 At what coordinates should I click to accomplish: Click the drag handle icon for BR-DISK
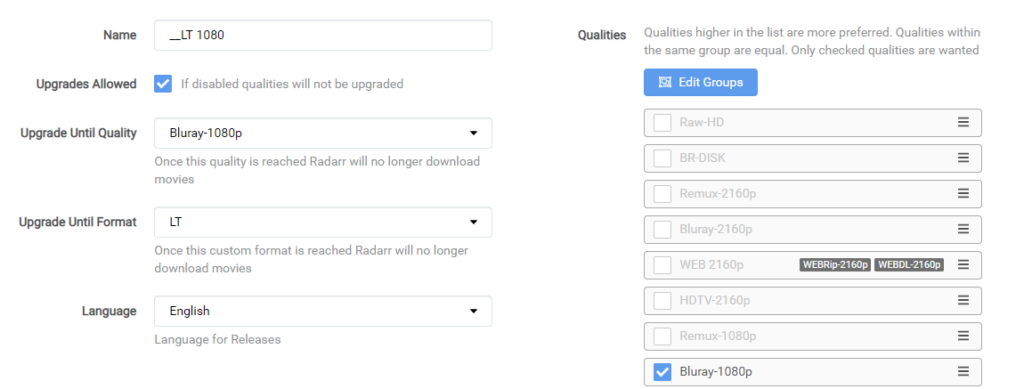(963, 158)
